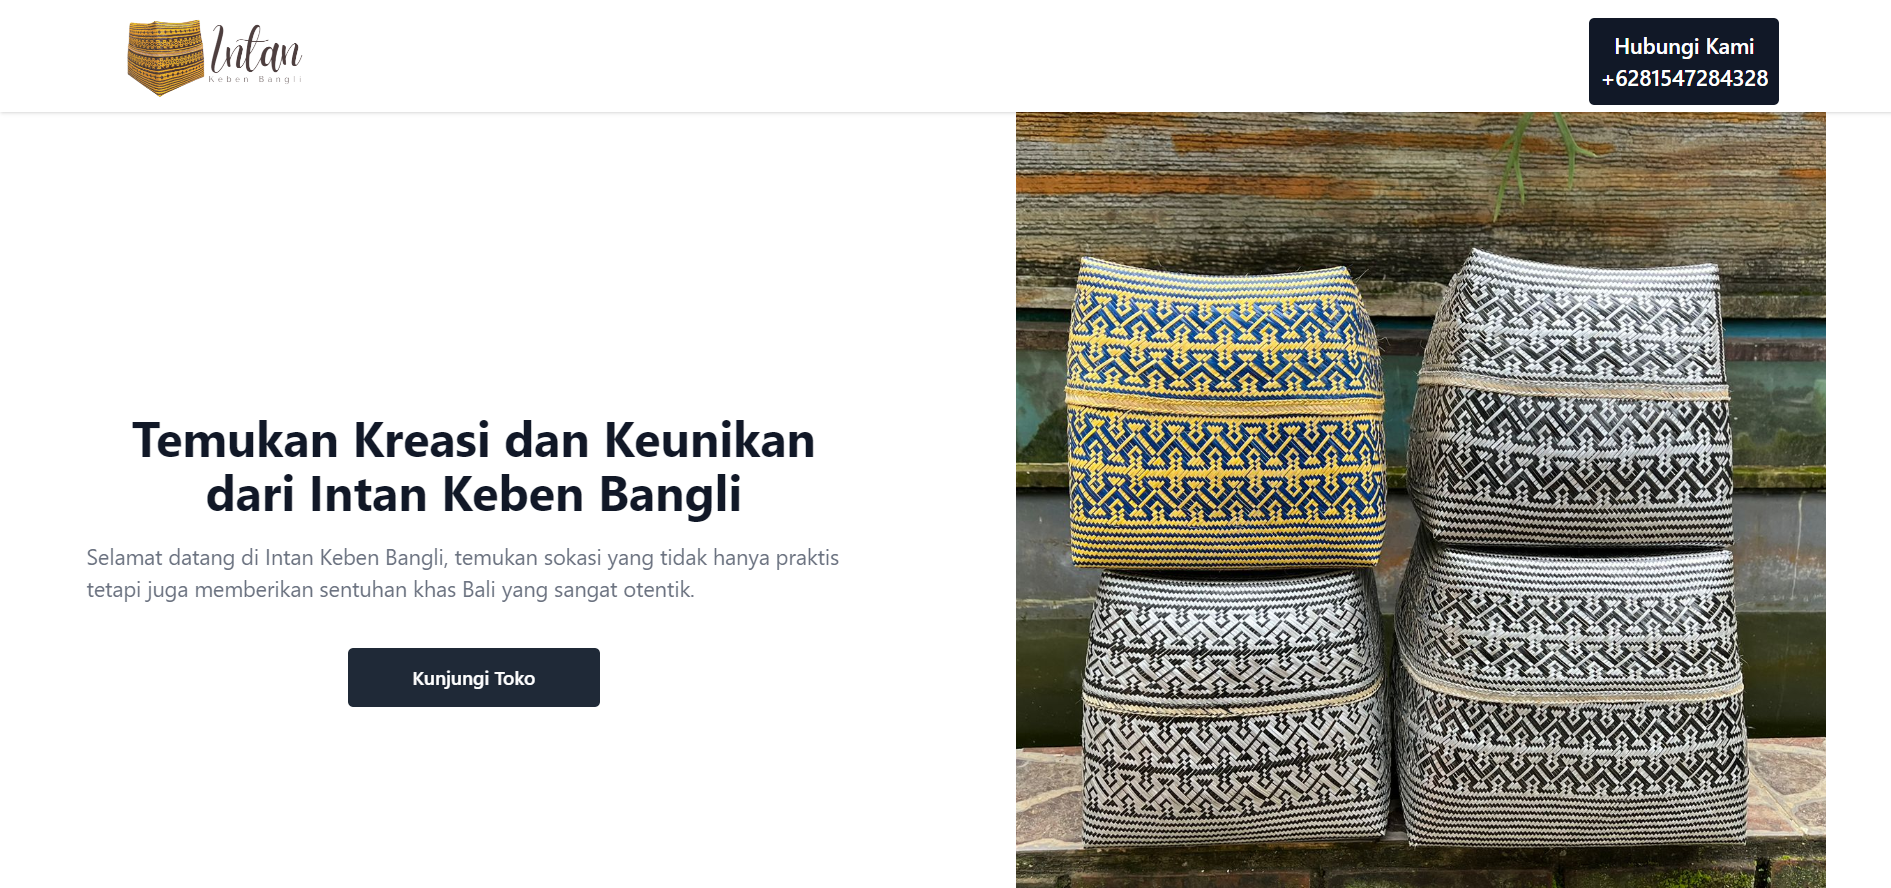Click heading line Temukan Kreasi dan Keunikan
The width and height of the screenshot is (1891, 888).
[x=474, y=440]
